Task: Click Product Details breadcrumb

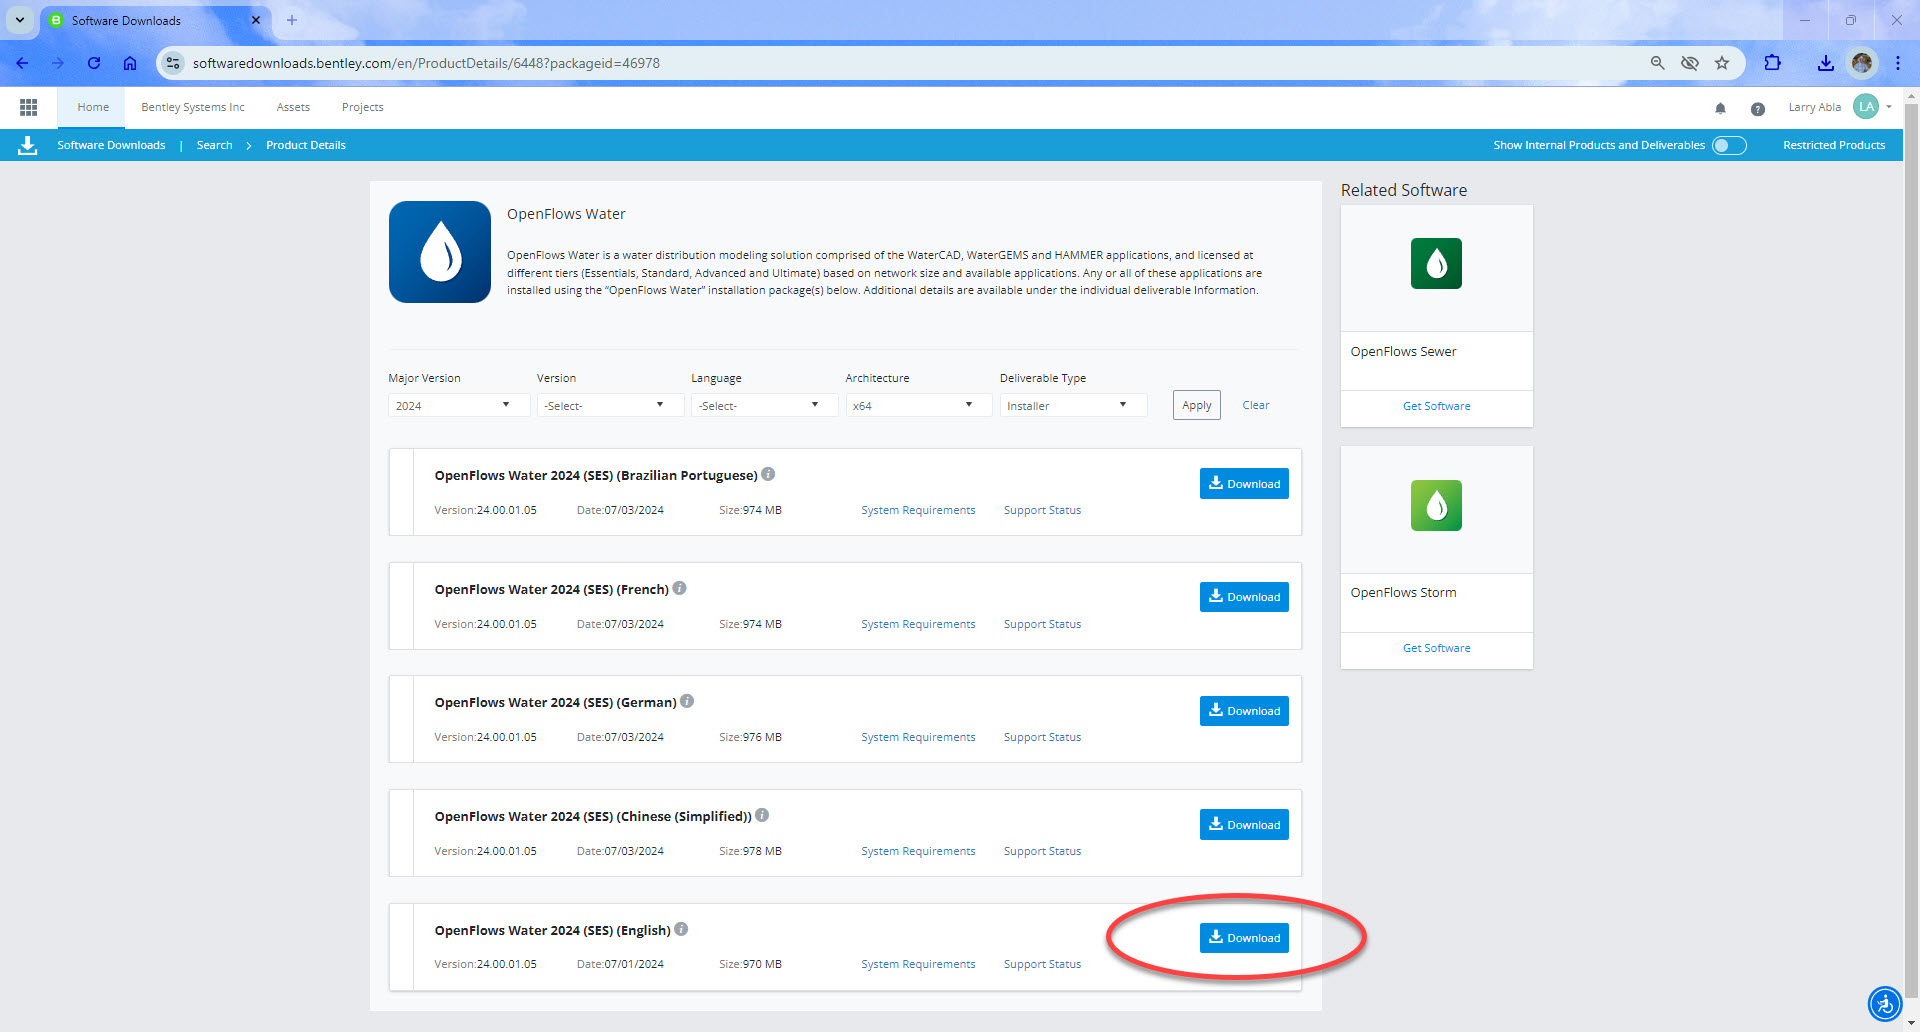Action: (x=306, y=145)
